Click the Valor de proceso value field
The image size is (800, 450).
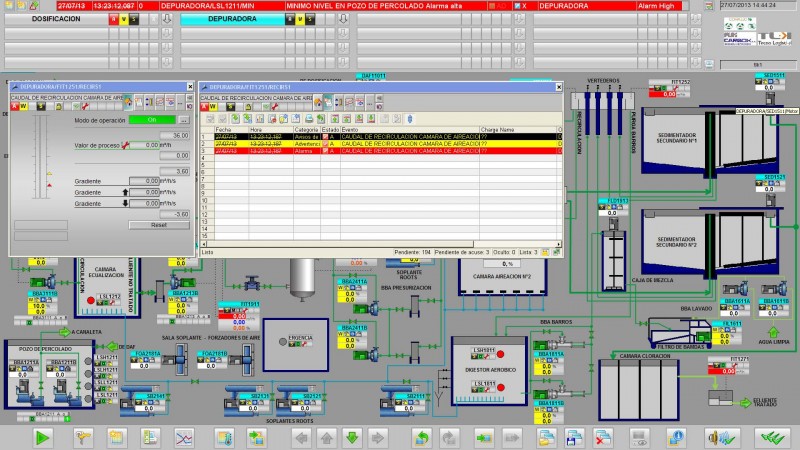tap(144, 145)
